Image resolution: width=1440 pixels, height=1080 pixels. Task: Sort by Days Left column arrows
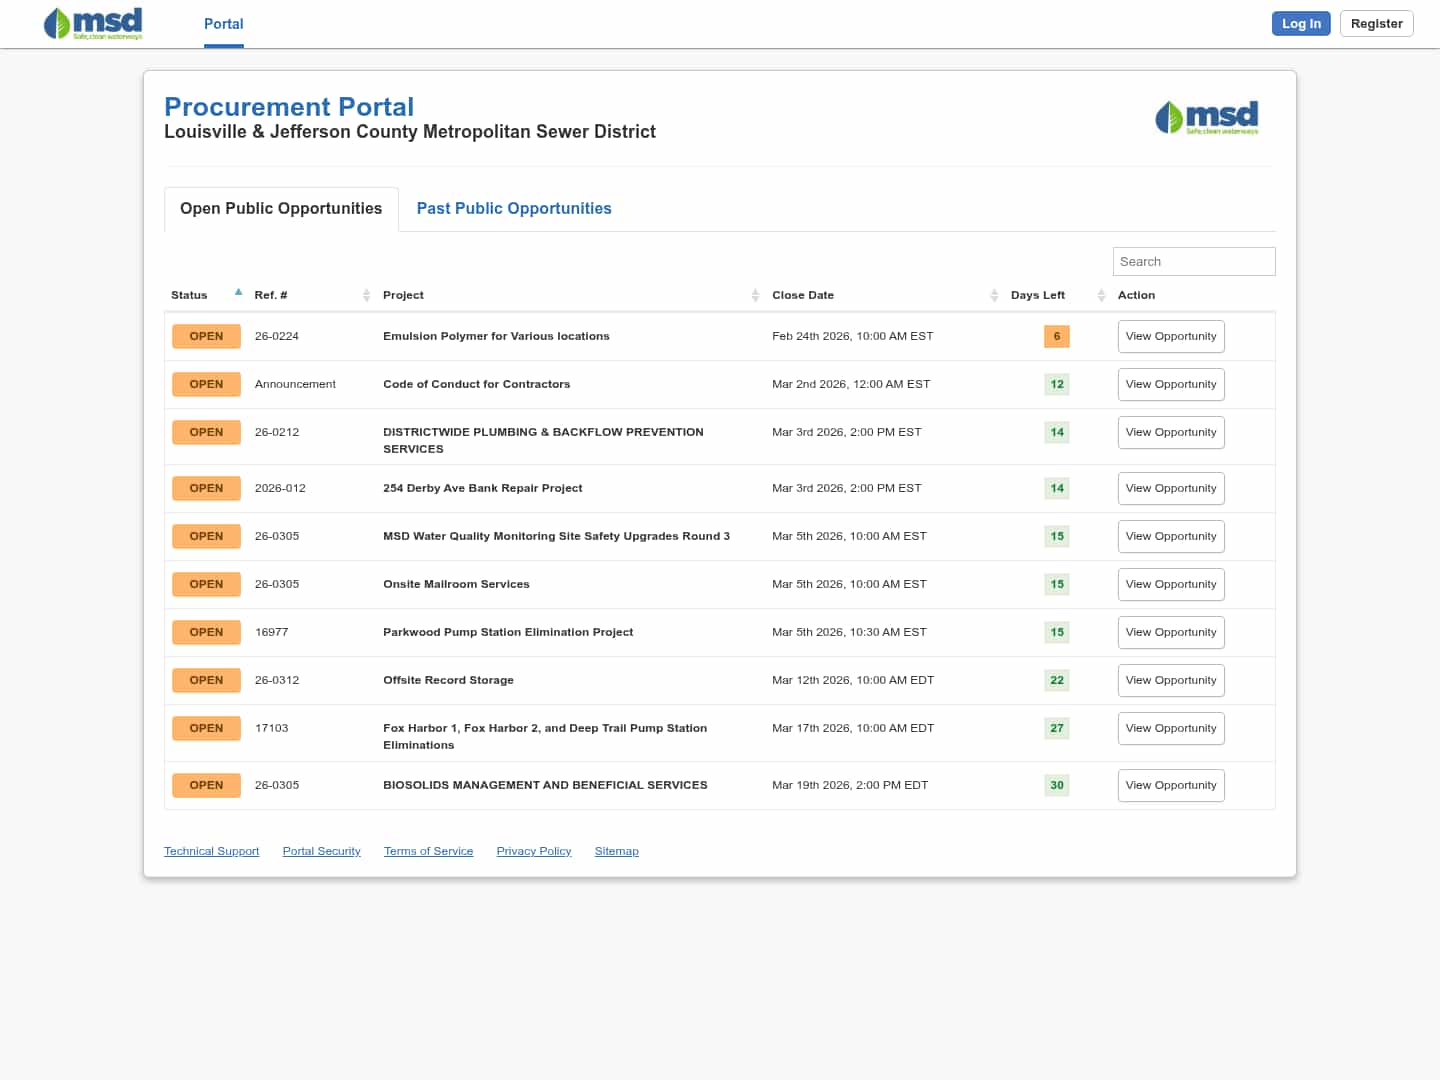[1101, 295]
